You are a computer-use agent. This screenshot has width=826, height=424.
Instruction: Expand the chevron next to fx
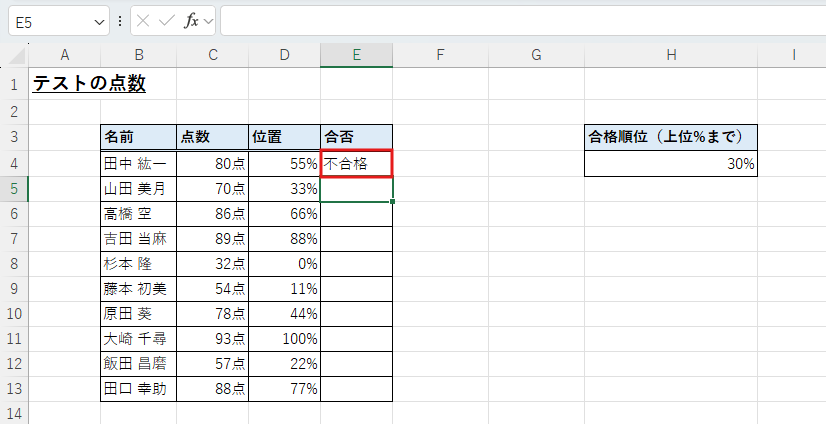pos(208,21)
